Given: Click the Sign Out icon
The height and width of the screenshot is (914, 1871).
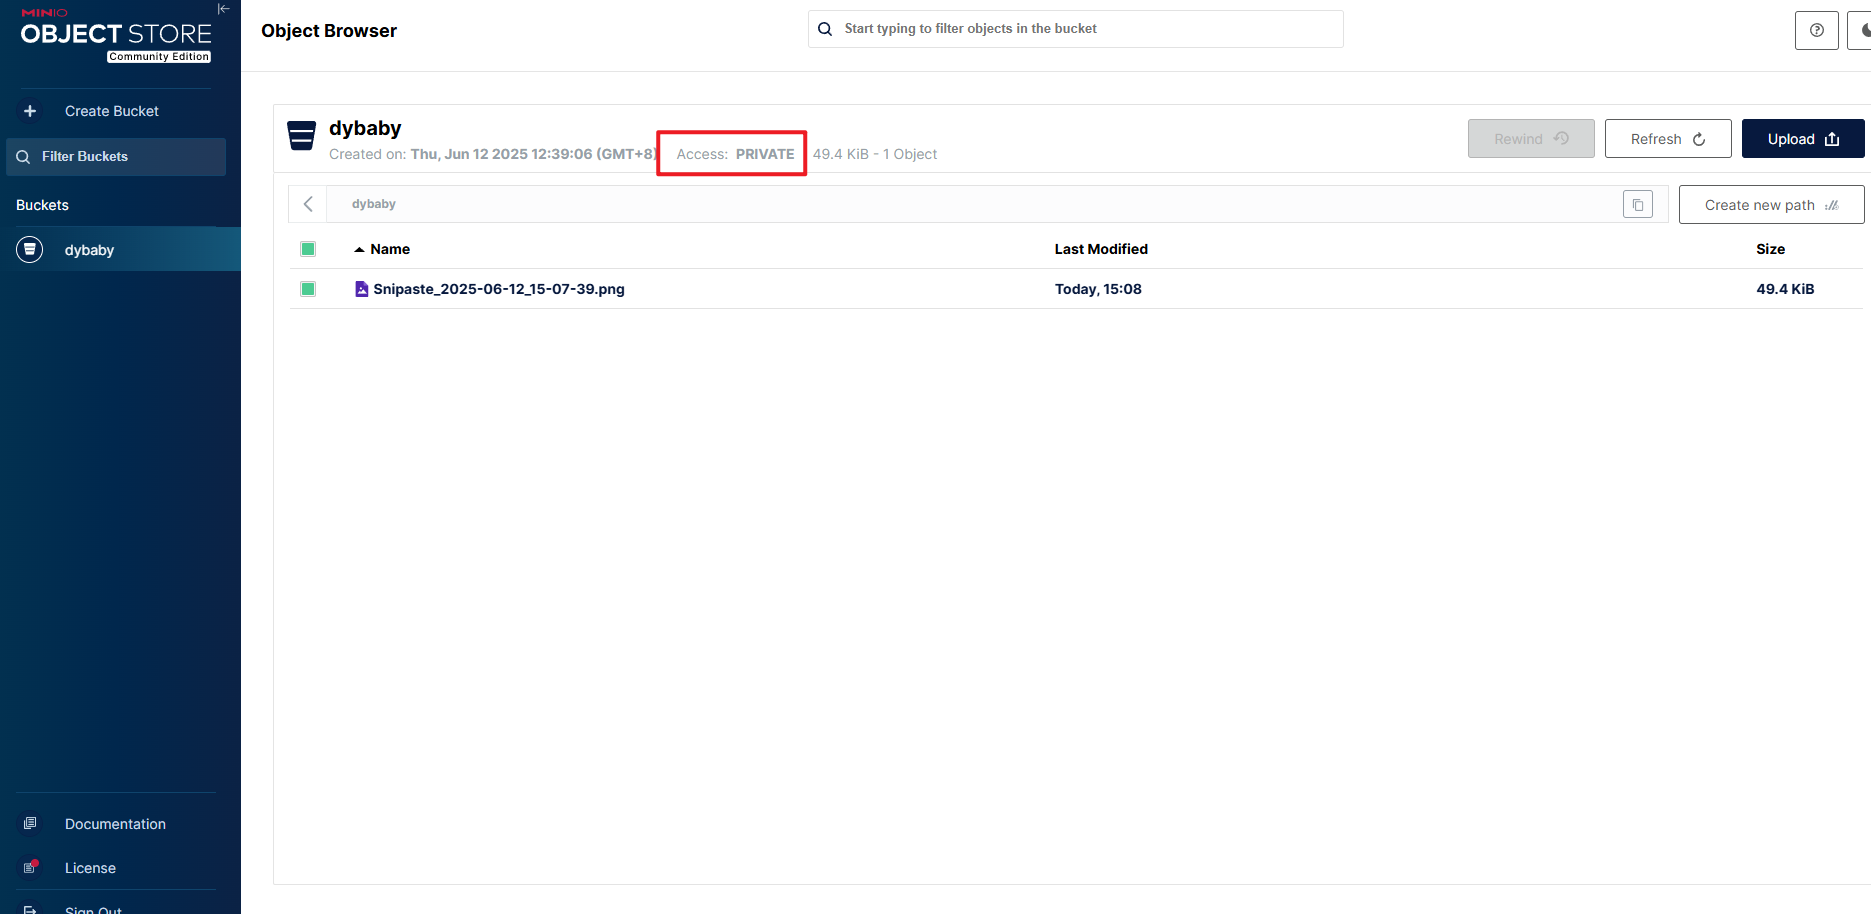Looking at the screenshot, I should [x=30, y=909].
